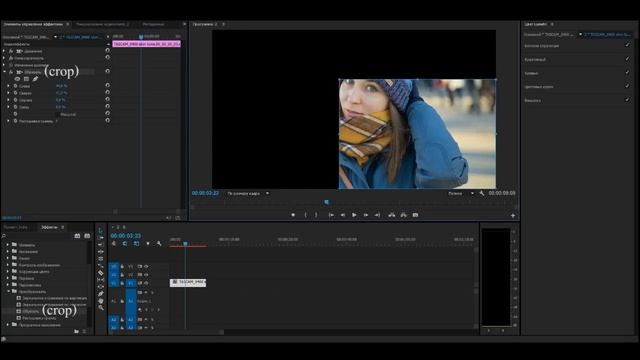Expand the first effects folder in Effects panel
640x360 pixels.
8,245
